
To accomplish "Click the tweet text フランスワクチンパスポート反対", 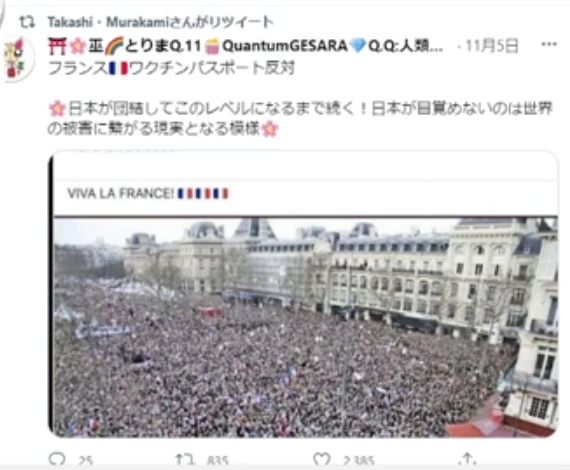I will 171,68.
